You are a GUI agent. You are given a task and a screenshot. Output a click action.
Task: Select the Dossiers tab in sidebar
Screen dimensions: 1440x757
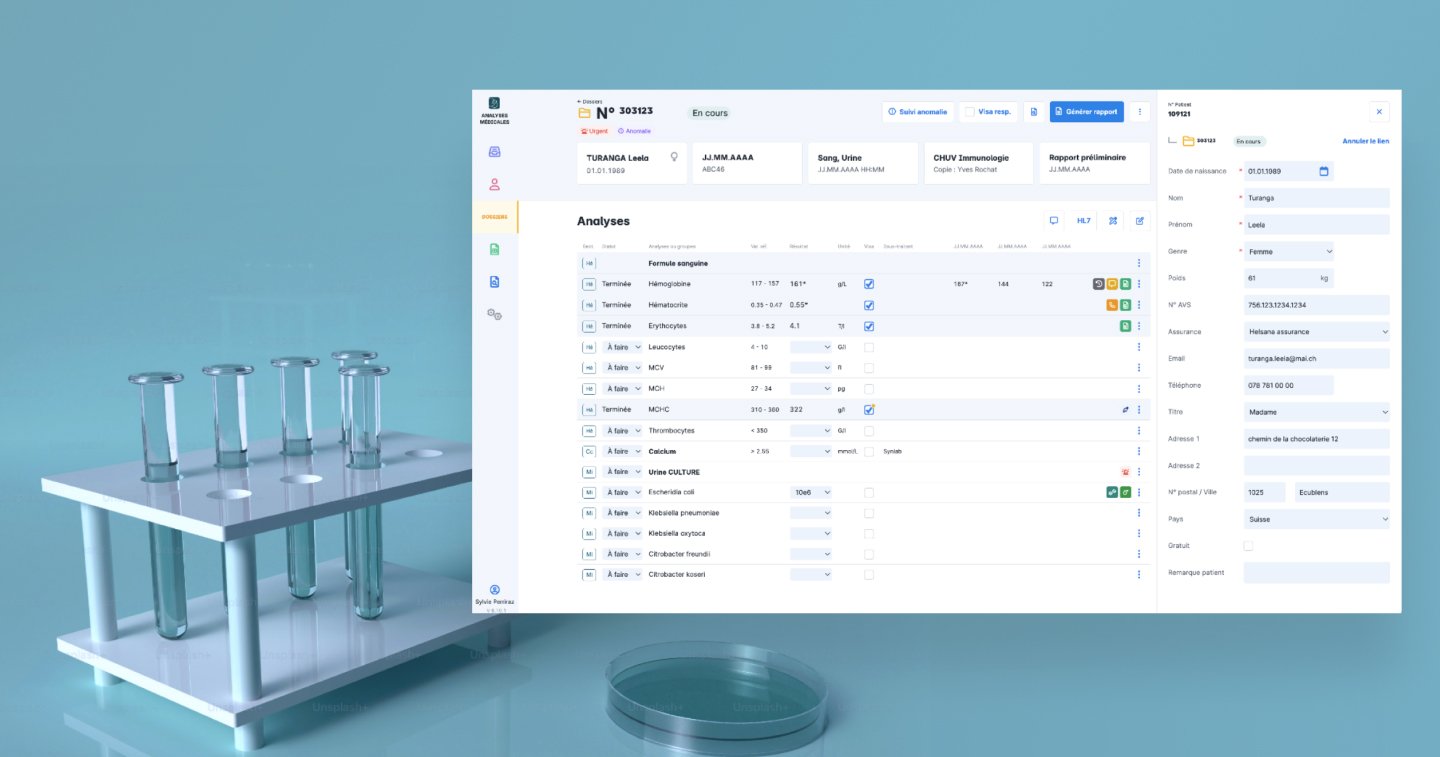tap(494, 217)
